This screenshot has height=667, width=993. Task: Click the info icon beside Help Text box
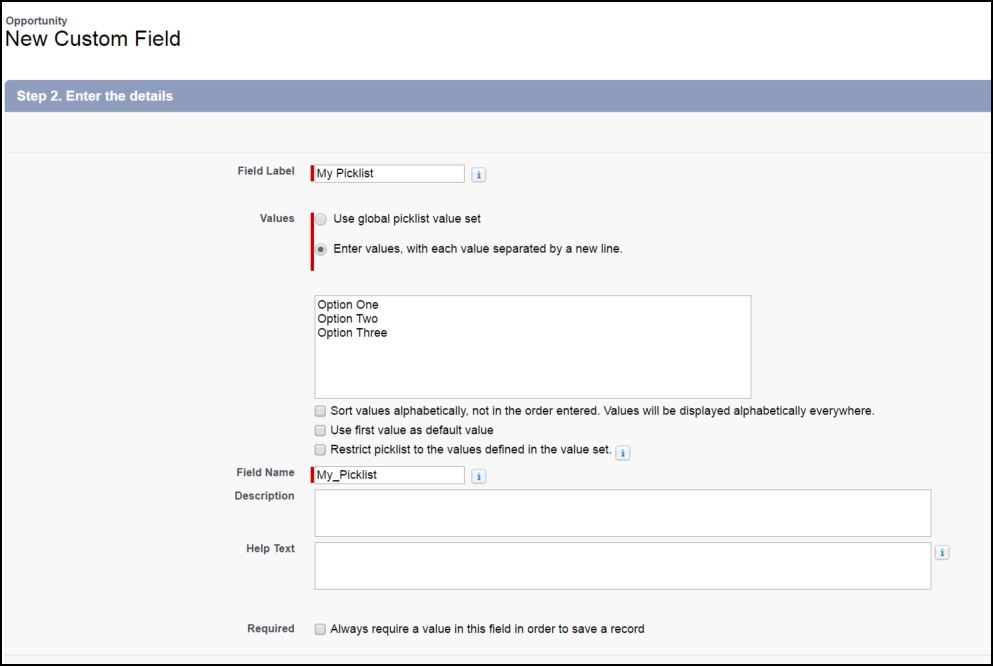click(943, 552)
